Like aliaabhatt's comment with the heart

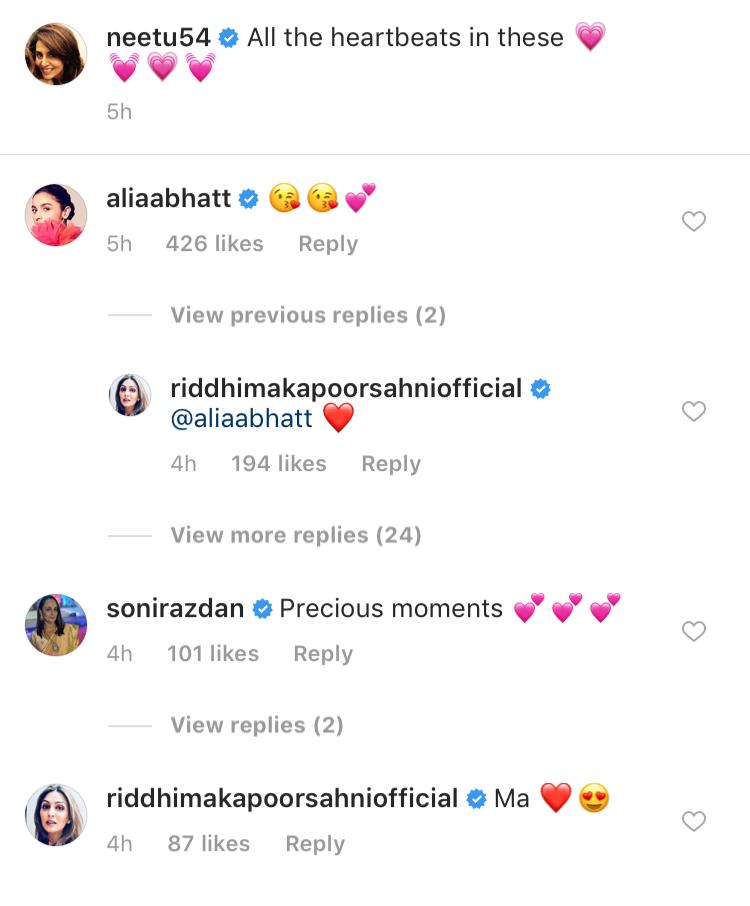tap(694, 222)
